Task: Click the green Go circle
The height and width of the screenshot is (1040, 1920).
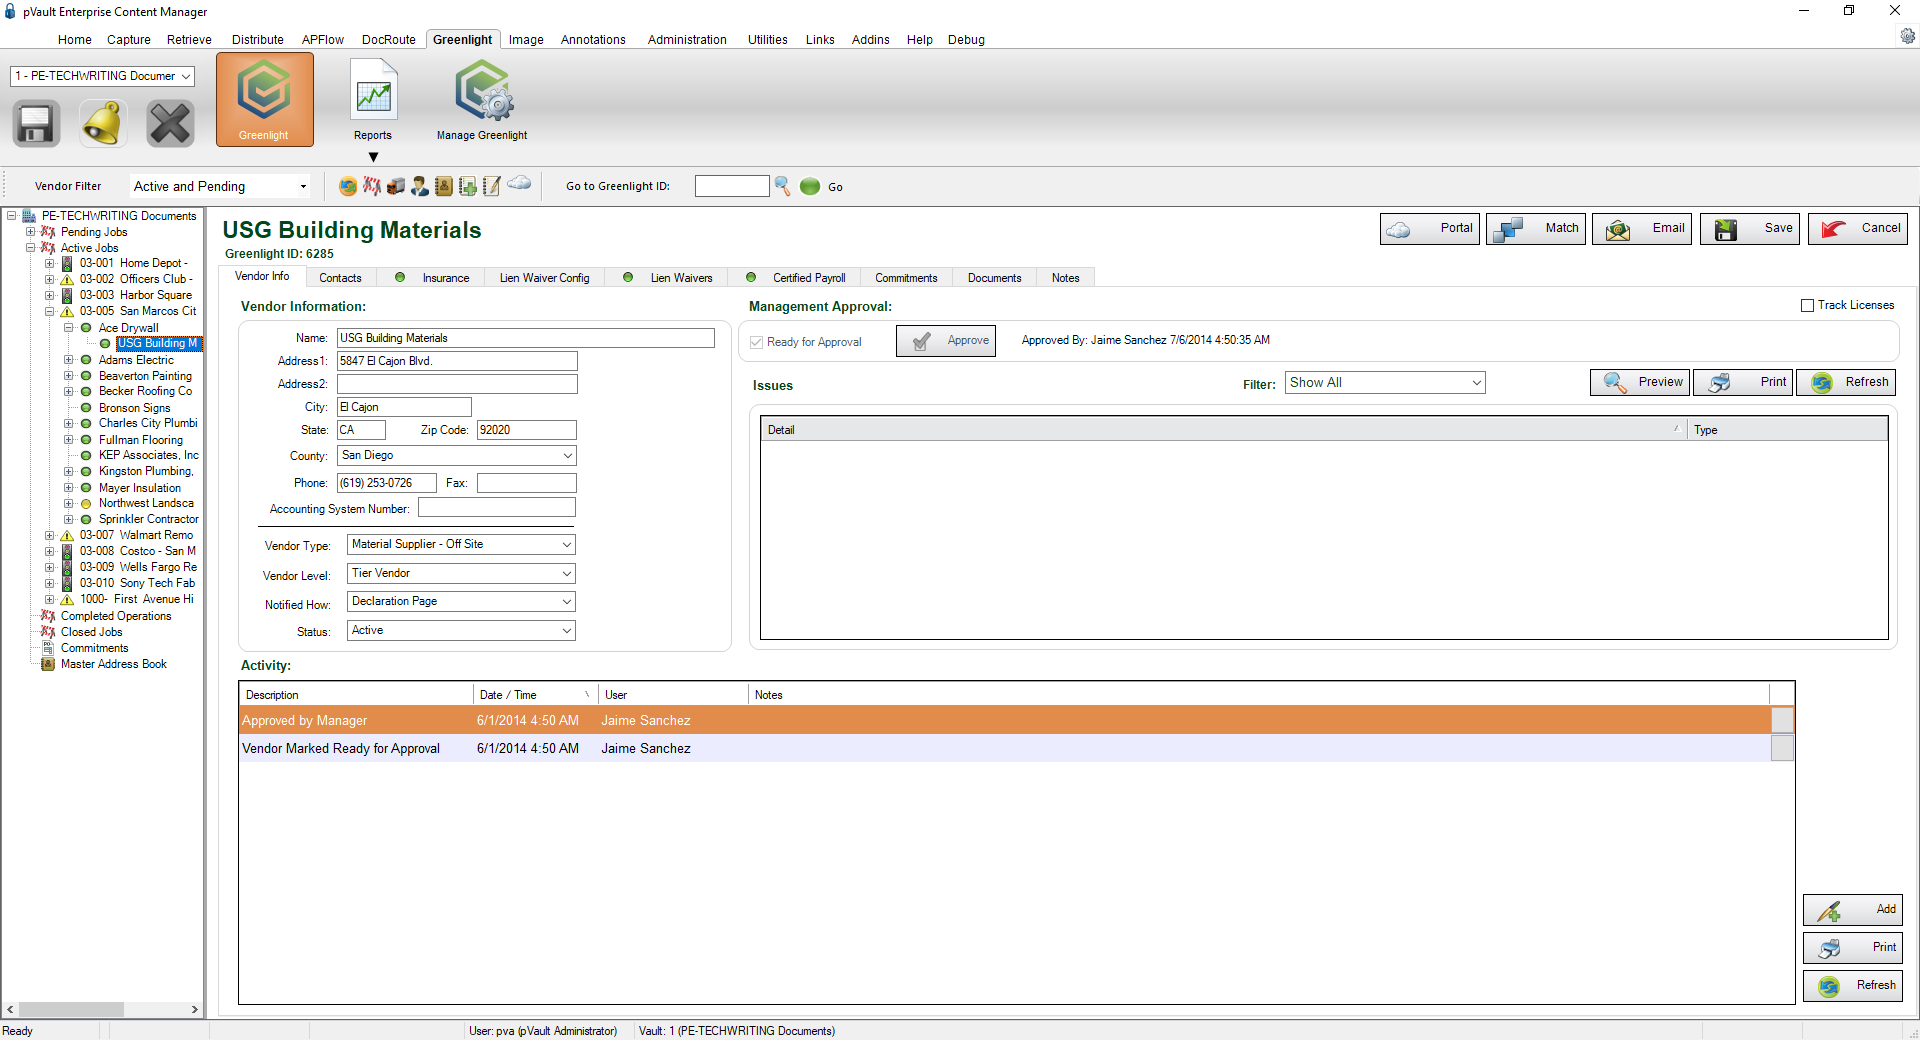Action: point(810,186)
